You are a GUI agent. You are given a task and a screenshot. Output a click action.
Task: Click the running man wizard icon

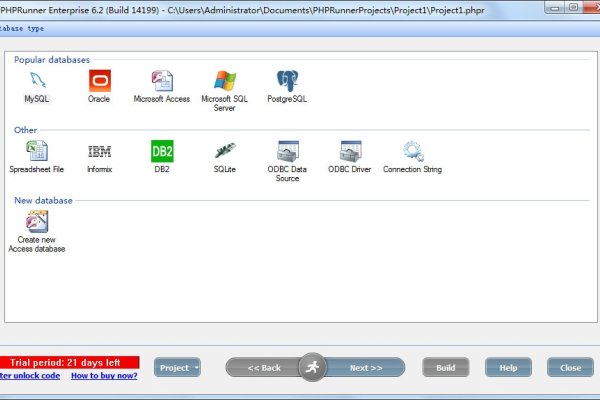pyautogui.click(x=313, y=367)
